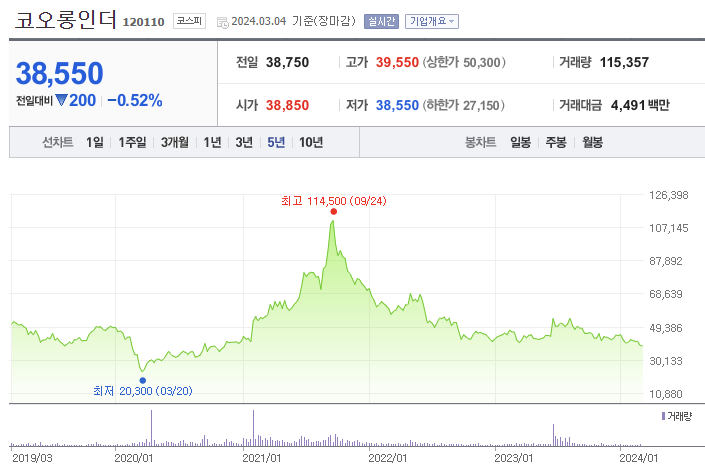
Task: Select the 5년 line chart tab
Action: point(276,142)
